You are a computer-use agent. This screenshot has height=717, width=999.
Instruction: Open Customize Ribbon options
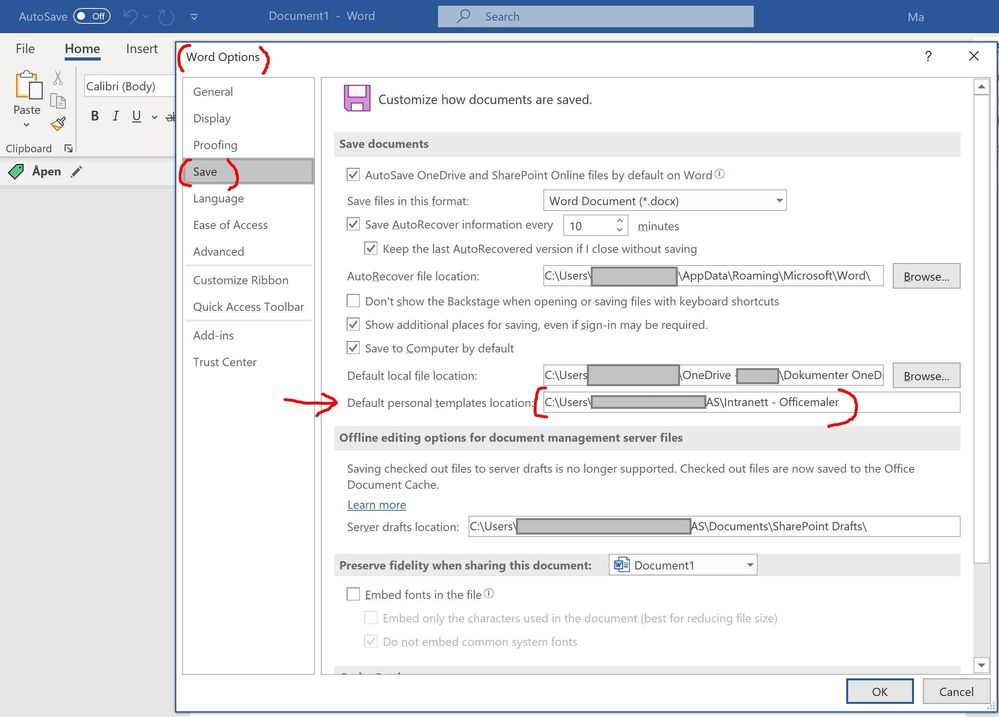(x=248, y=280)
